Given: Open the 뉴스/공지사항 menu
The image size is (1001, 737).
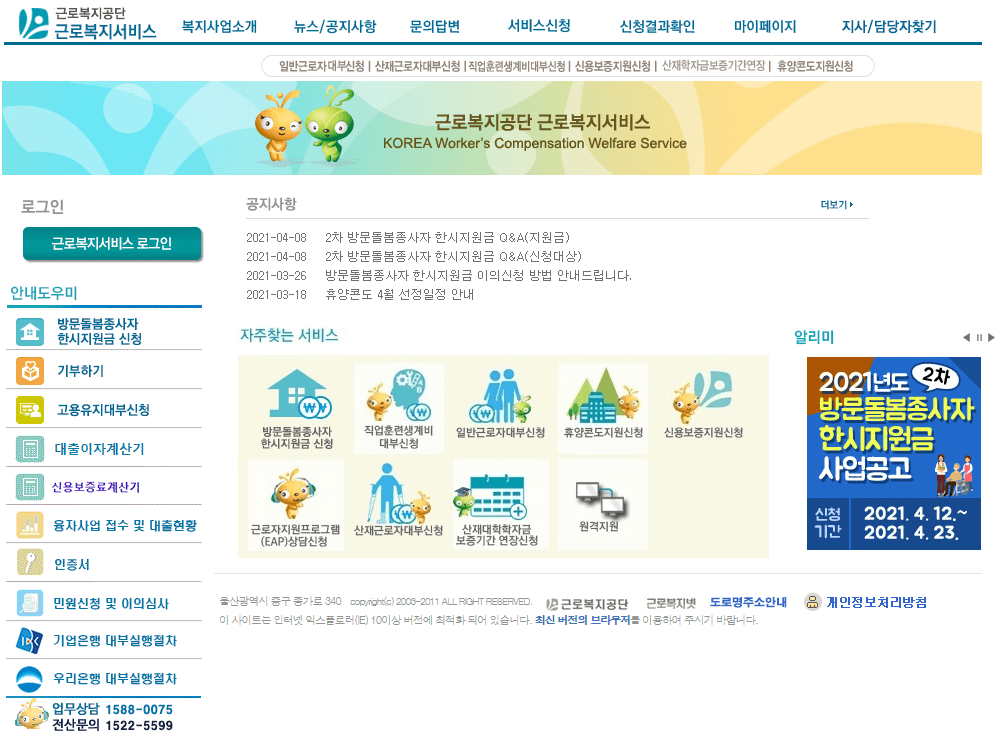Looking at the screenshot, I should [335, 26].
